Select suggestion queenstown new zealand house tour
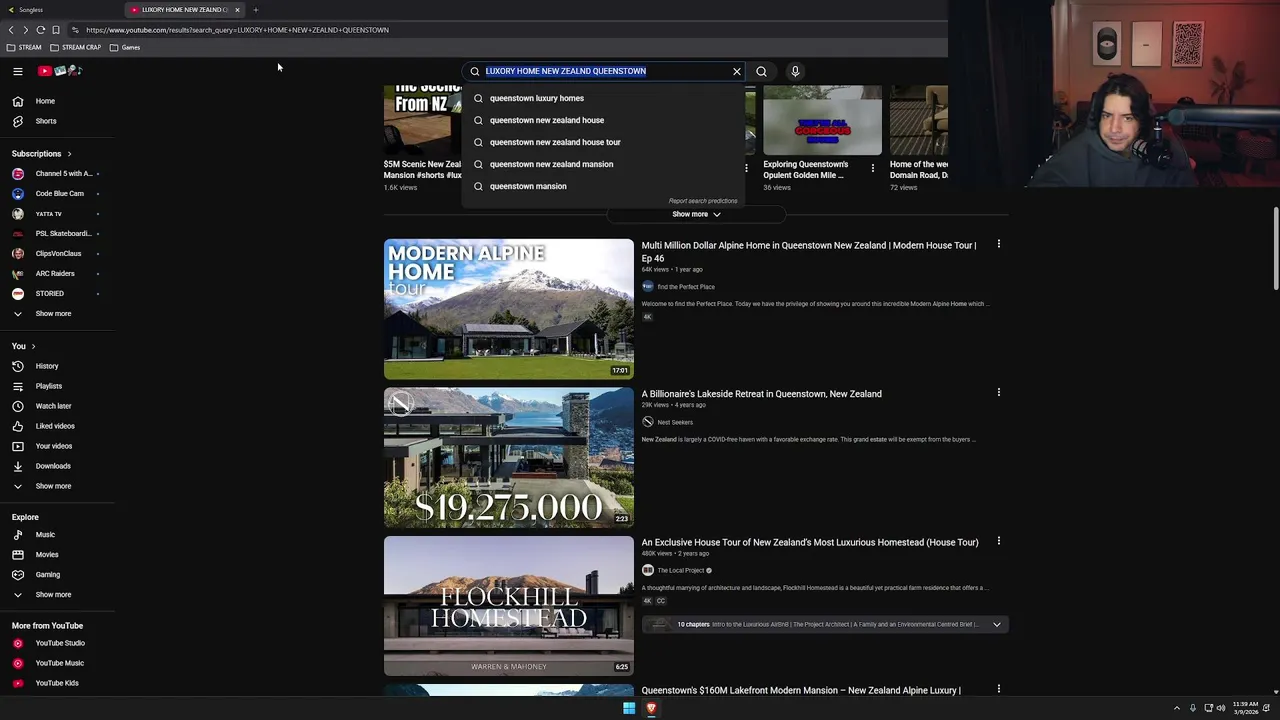1280x720 pixels. pyautogui.click(x=604, y=142)
